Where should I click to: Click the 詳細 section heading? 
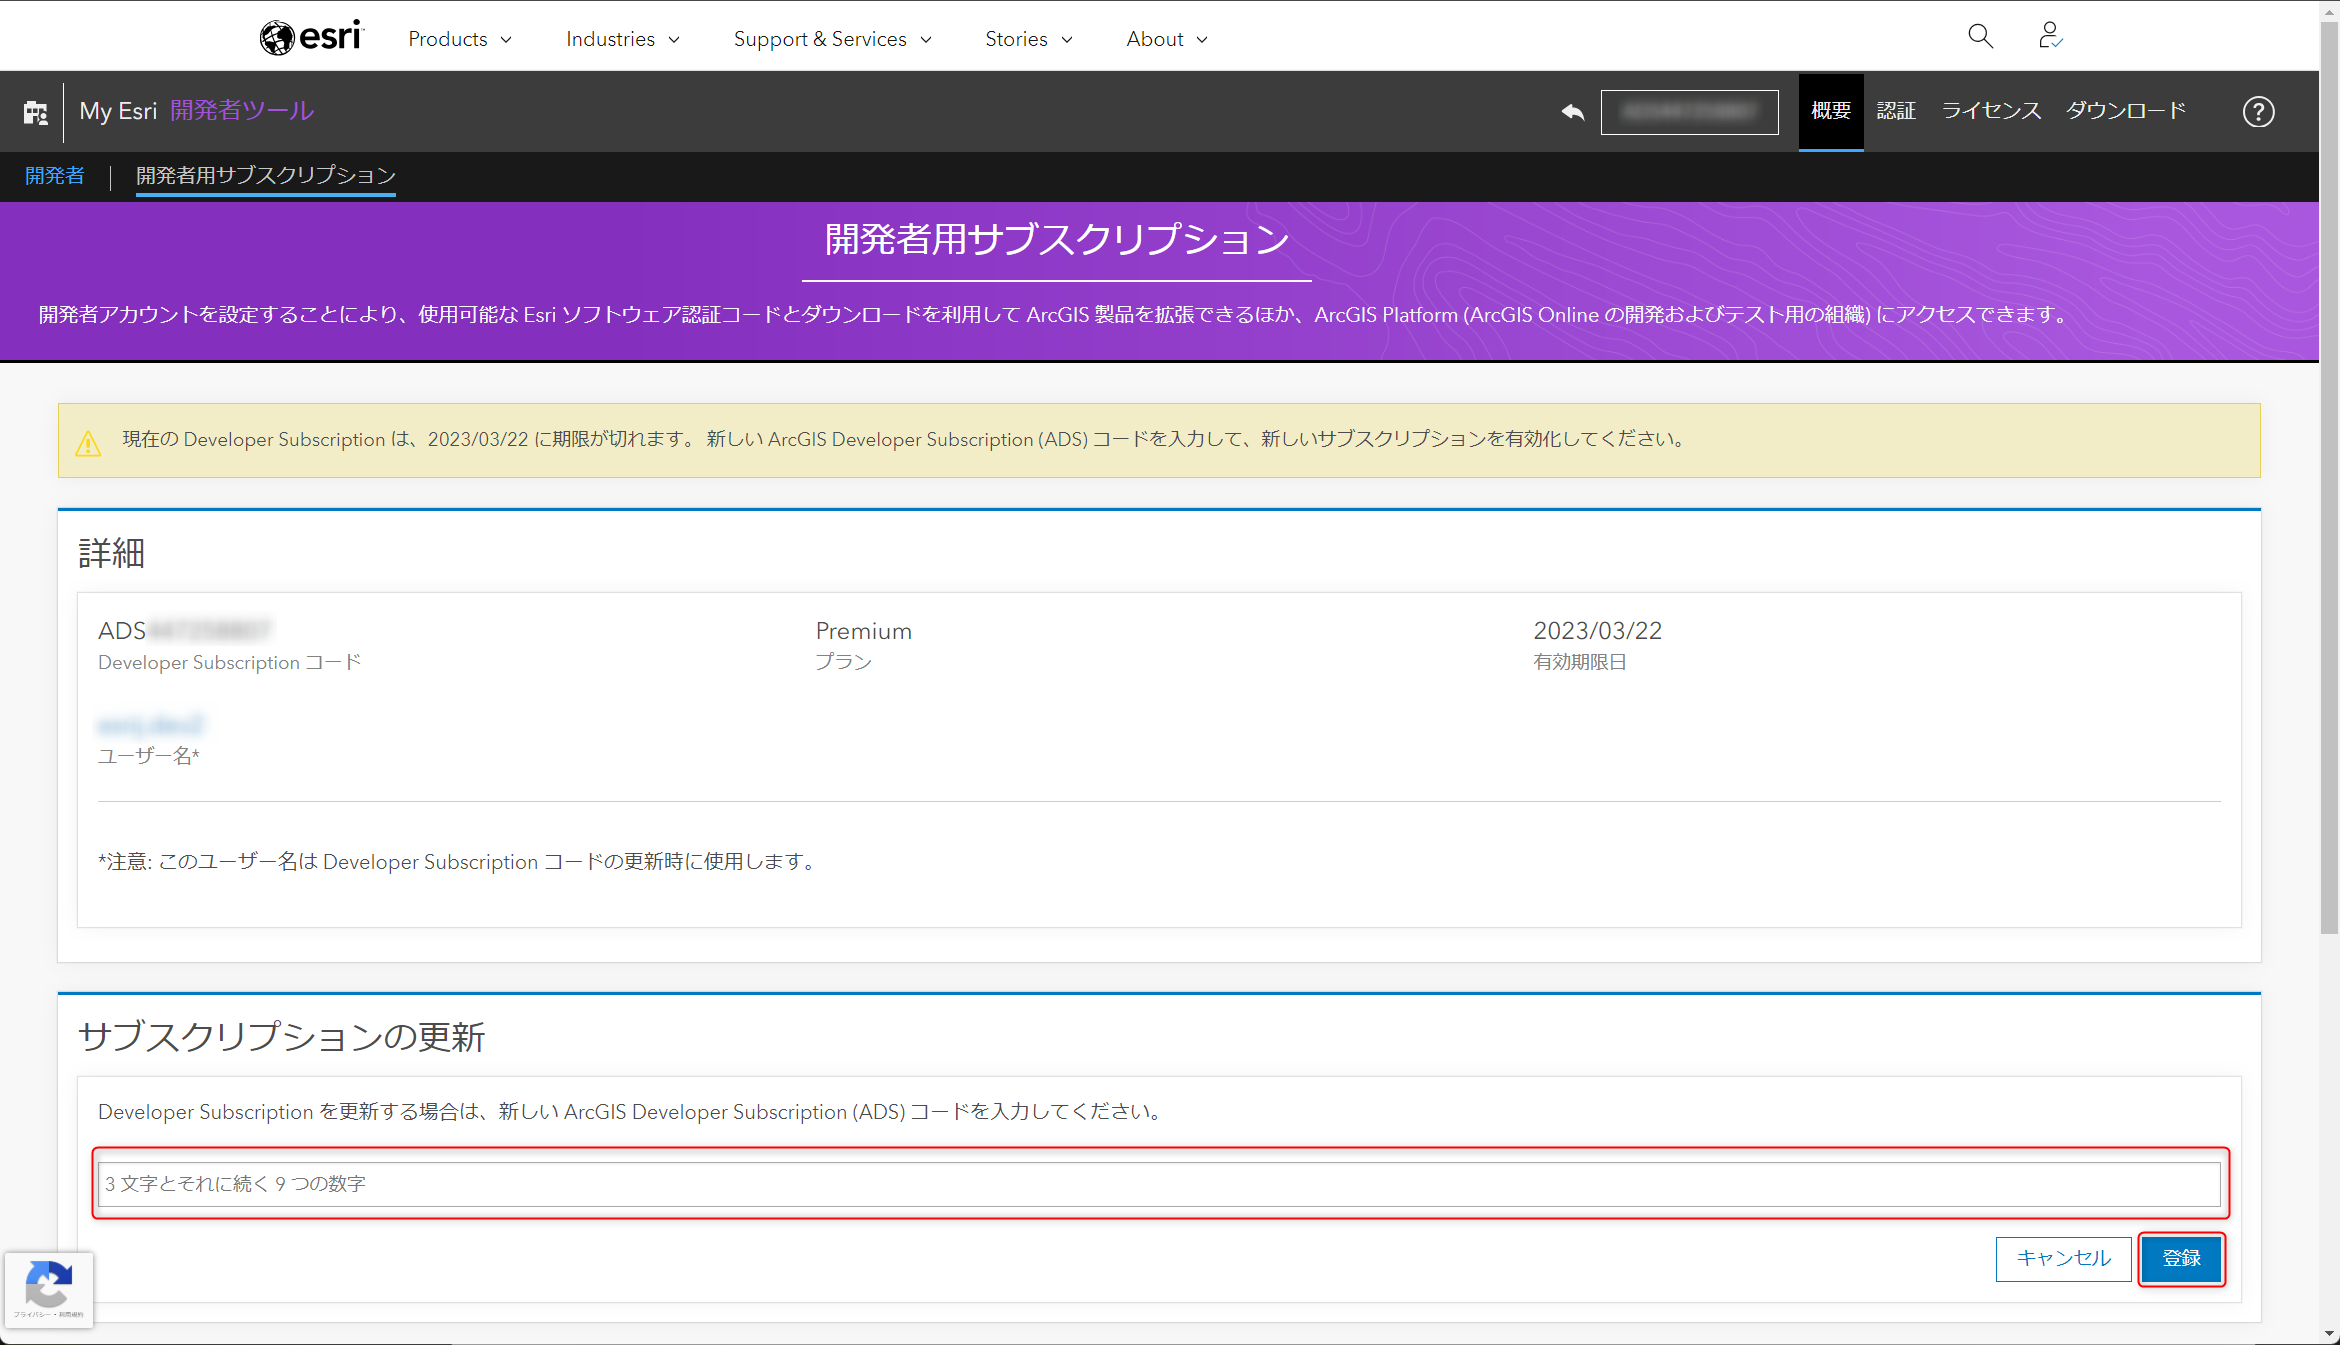112,553
